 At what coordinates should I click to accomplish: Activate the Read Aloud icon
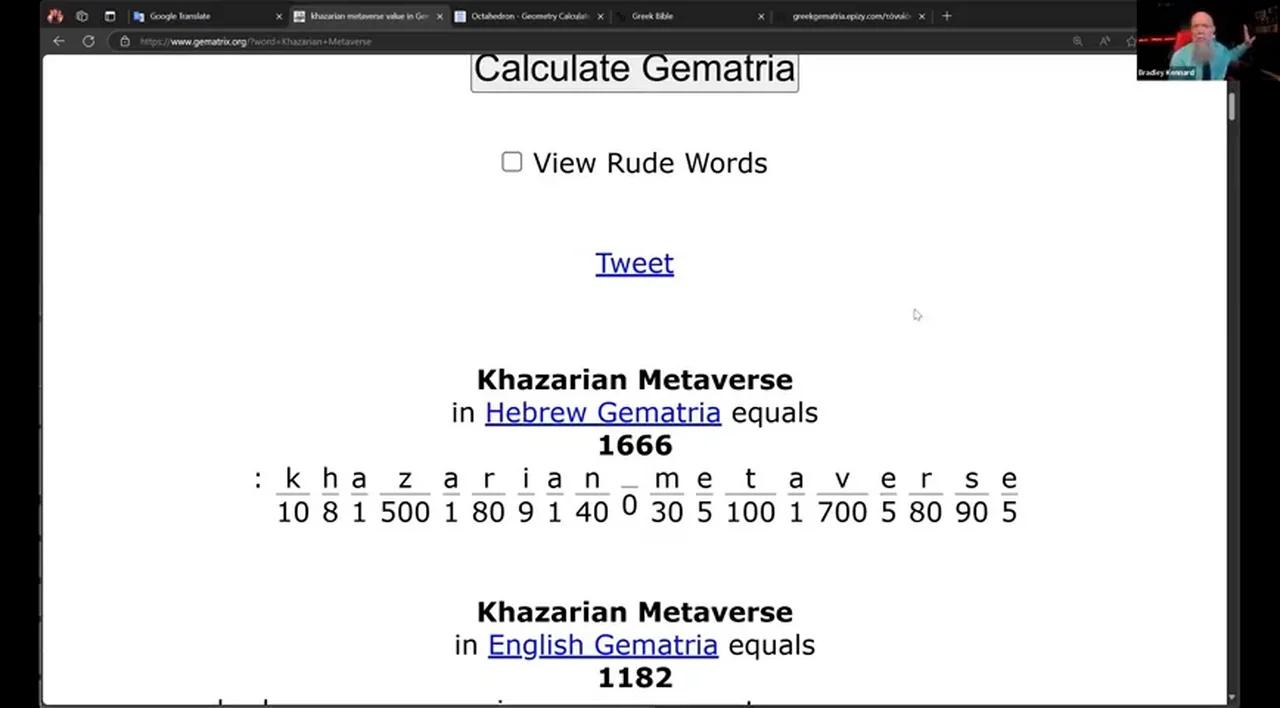click(x=1104, y=41)
